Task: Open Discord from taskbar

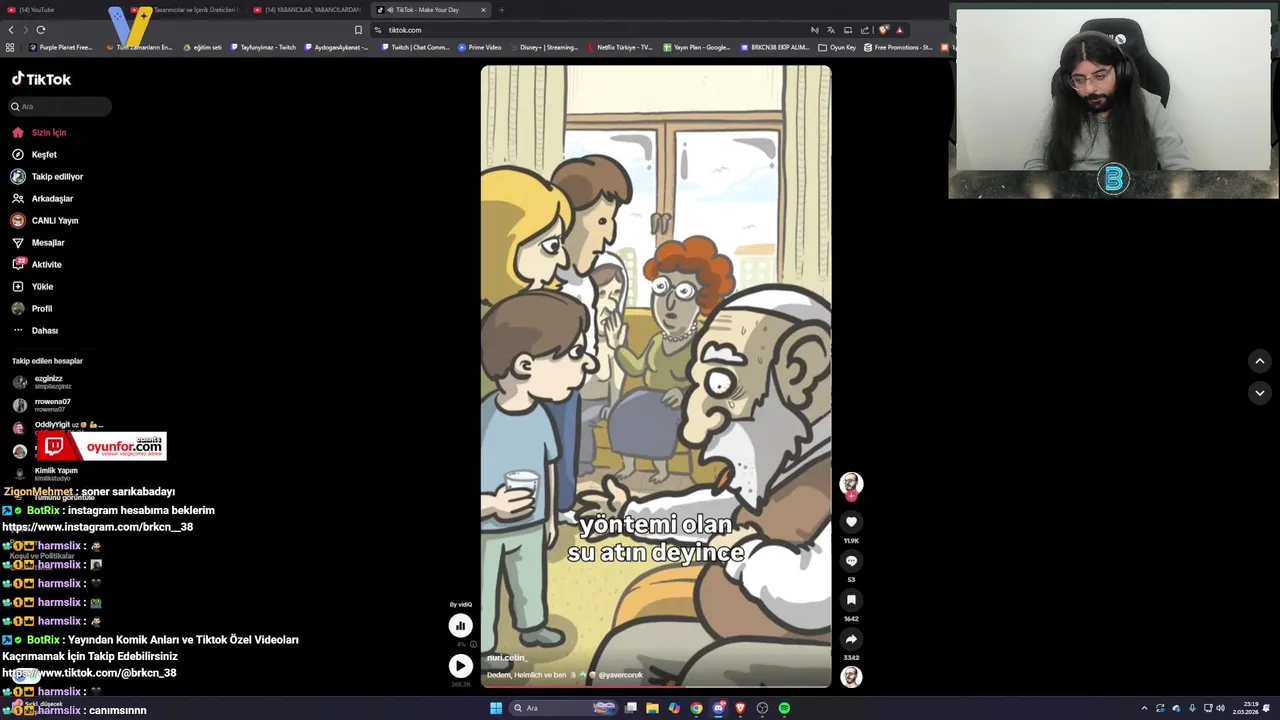Action: [718, 708]
